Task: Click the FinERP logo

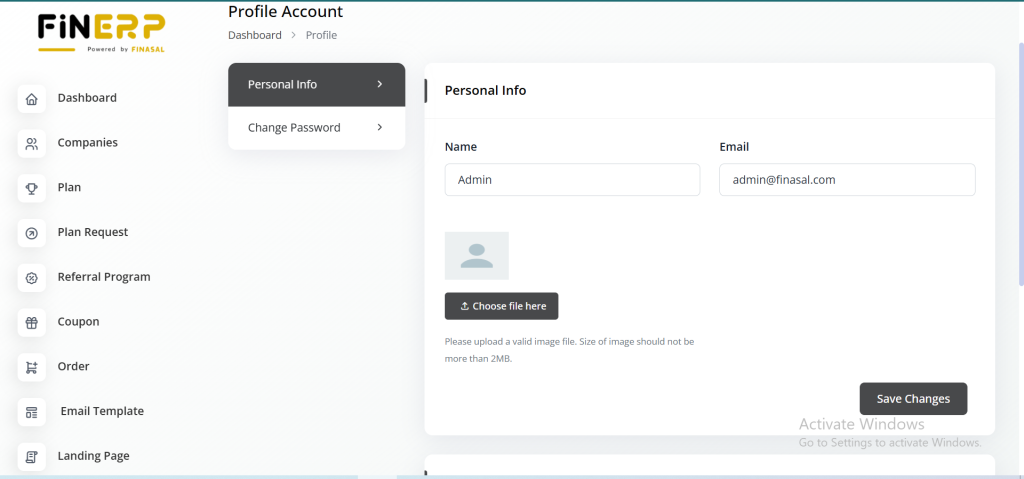Action: pyautogui.click(x=101, y=32)
